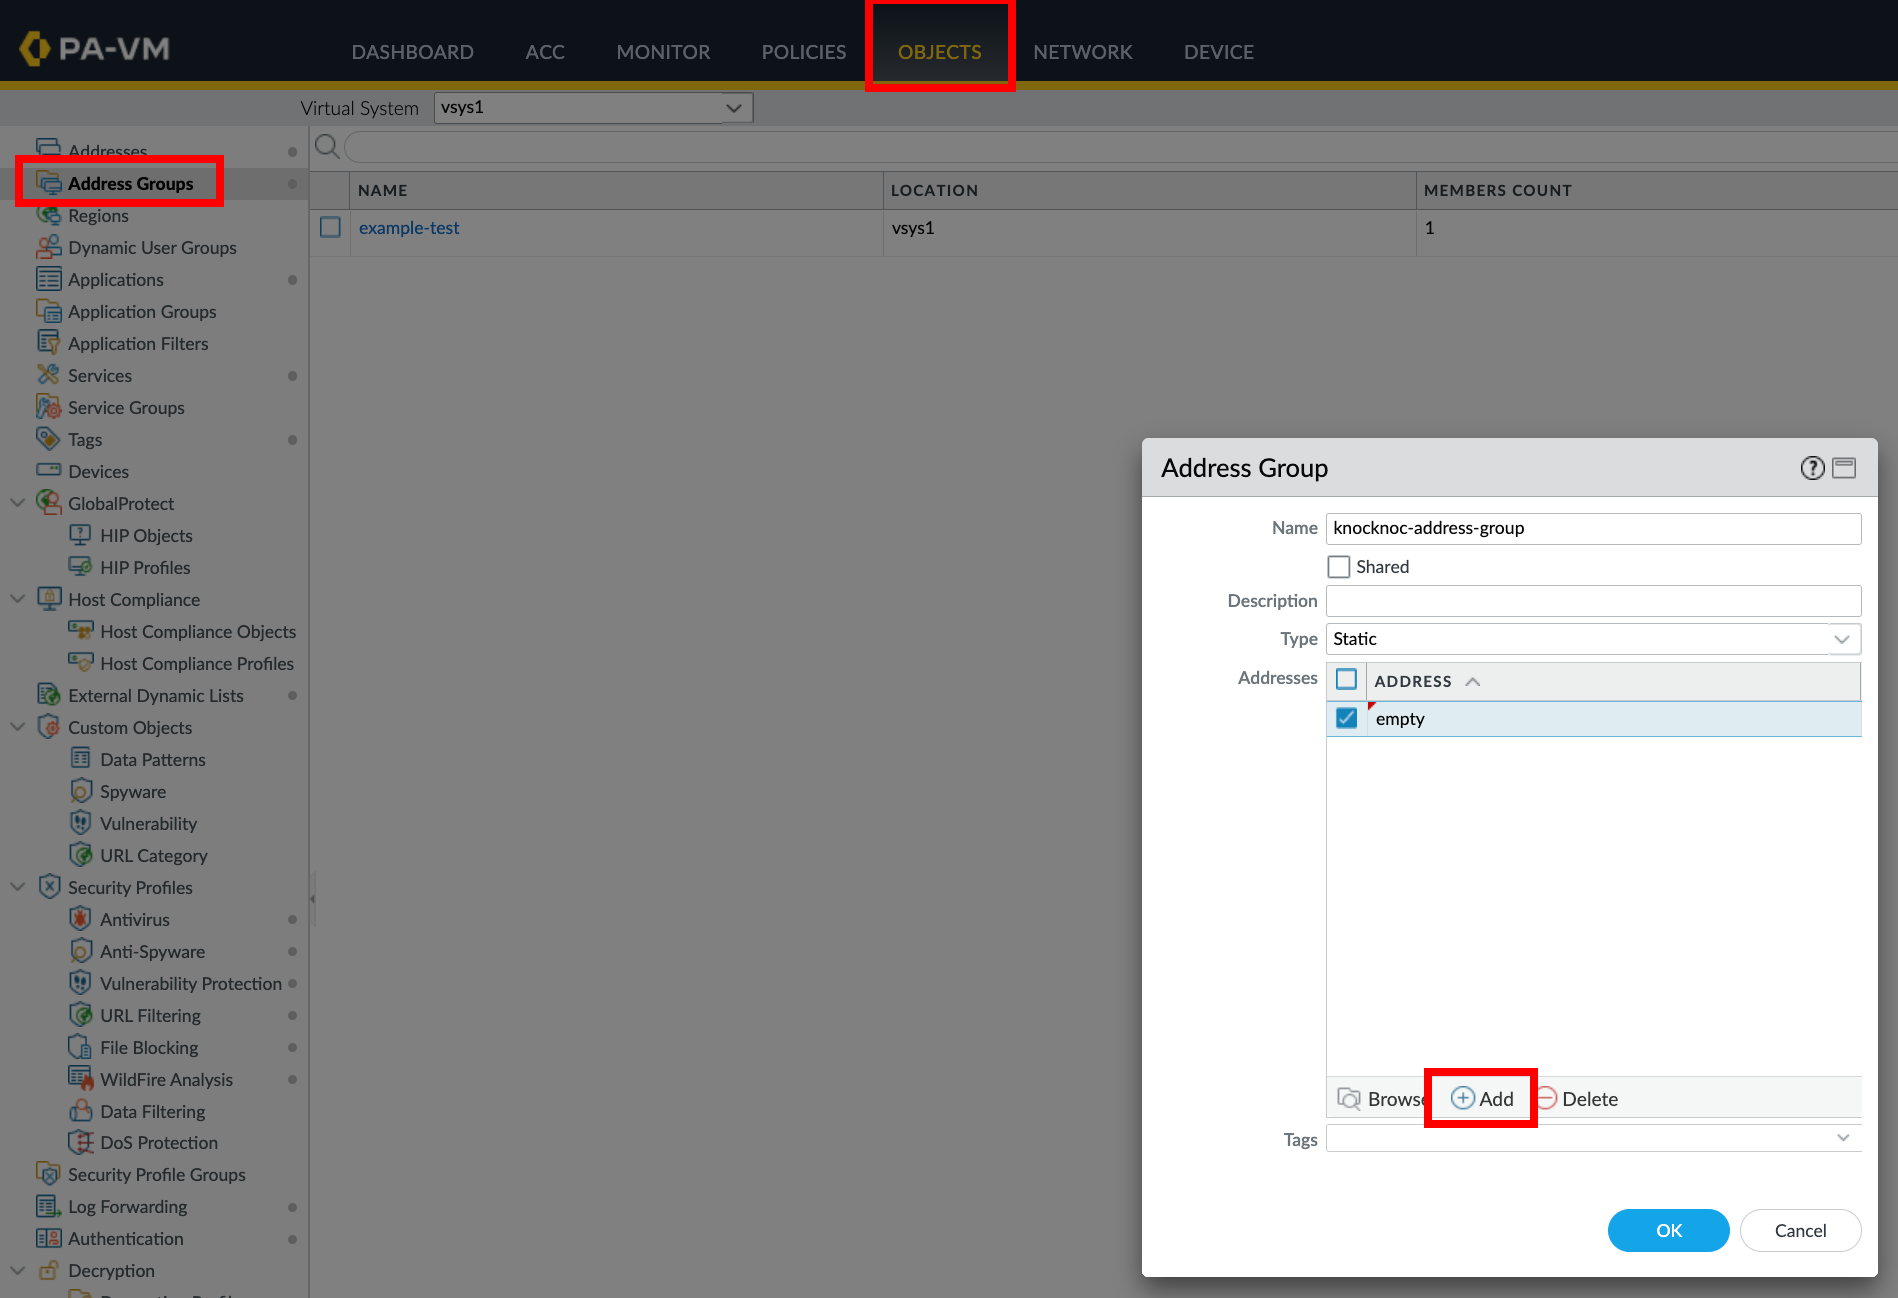Viewport: 1898px width, 1298px height.
Task: Open the Virtual System vsys1 dropdown
Action: coord(733,108)
